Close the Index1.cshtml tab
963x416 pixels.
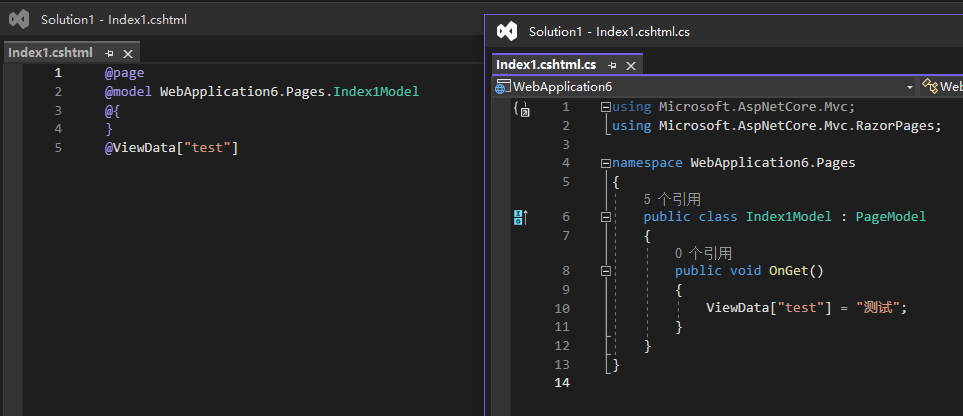tap(128, 53)
